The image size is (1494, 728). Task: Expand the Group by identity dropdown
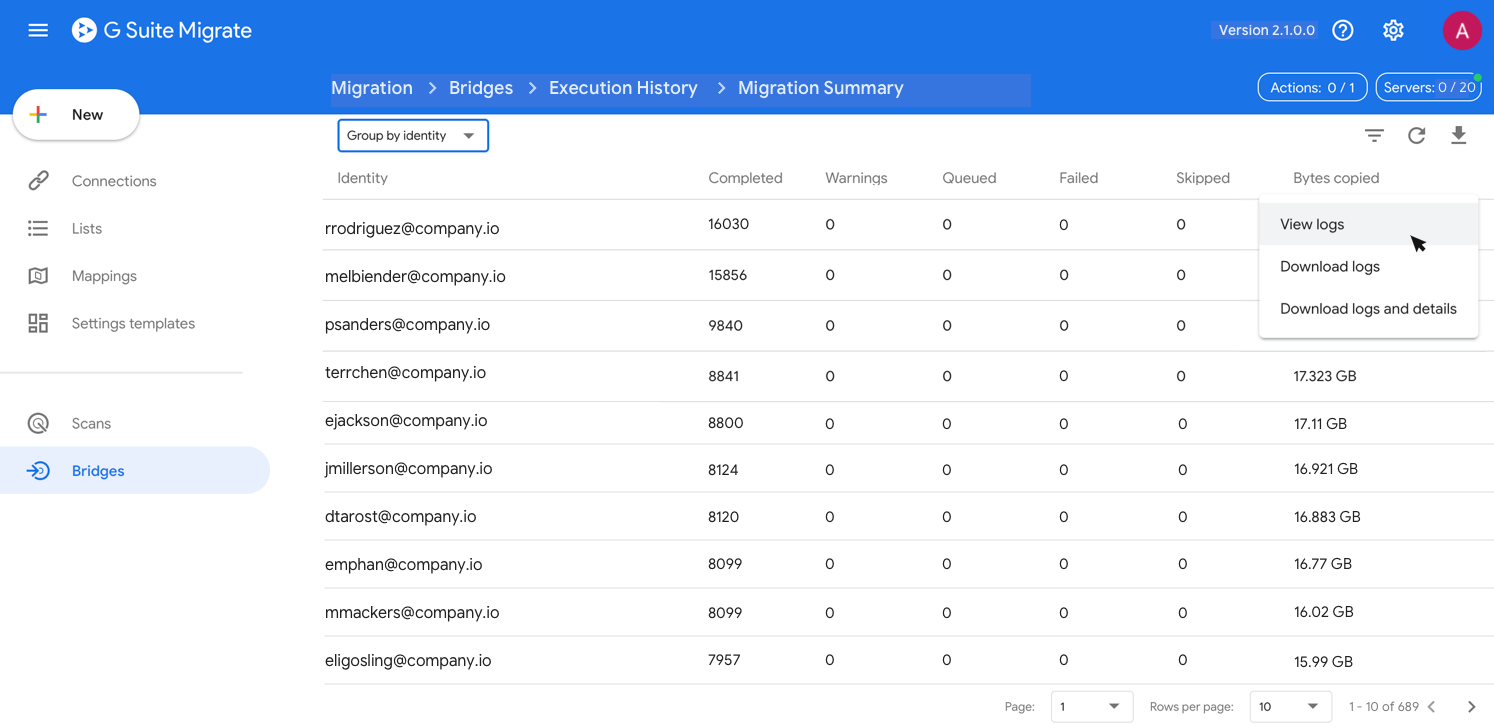[413, 136]
